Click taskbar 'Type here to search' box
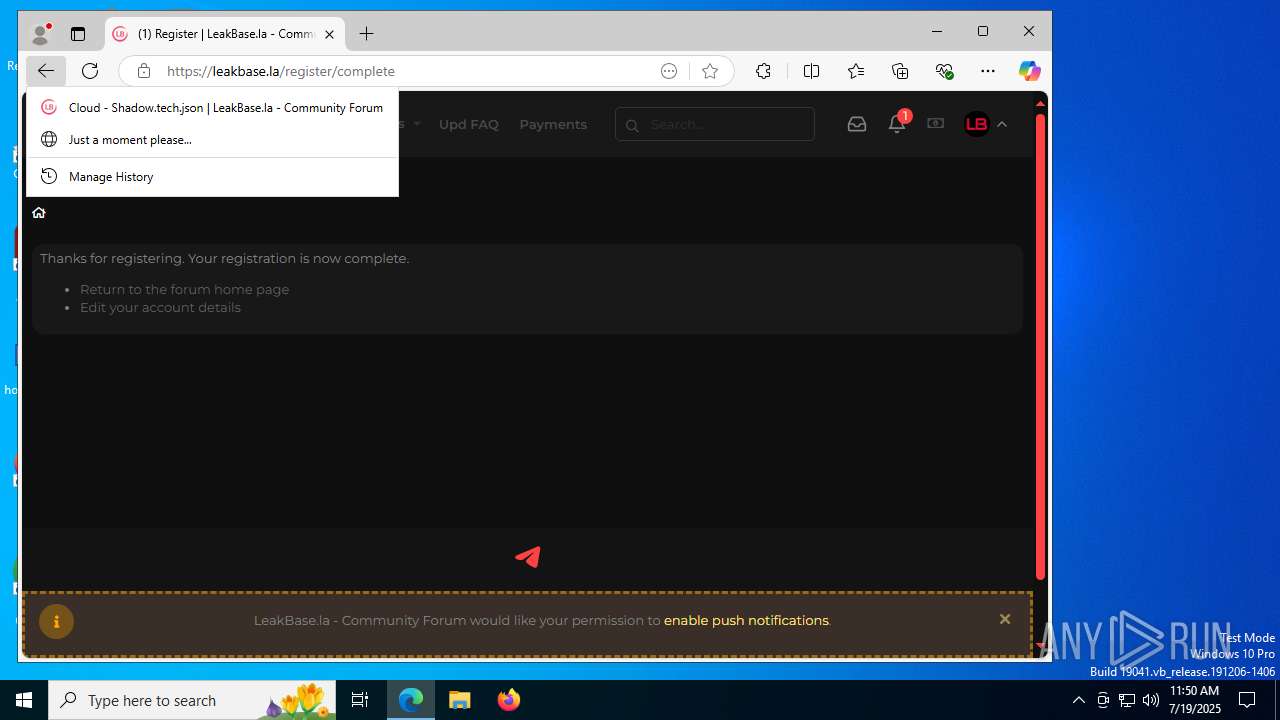Image resolution: width=1280 pixels, height=720 pixels. 192,700
